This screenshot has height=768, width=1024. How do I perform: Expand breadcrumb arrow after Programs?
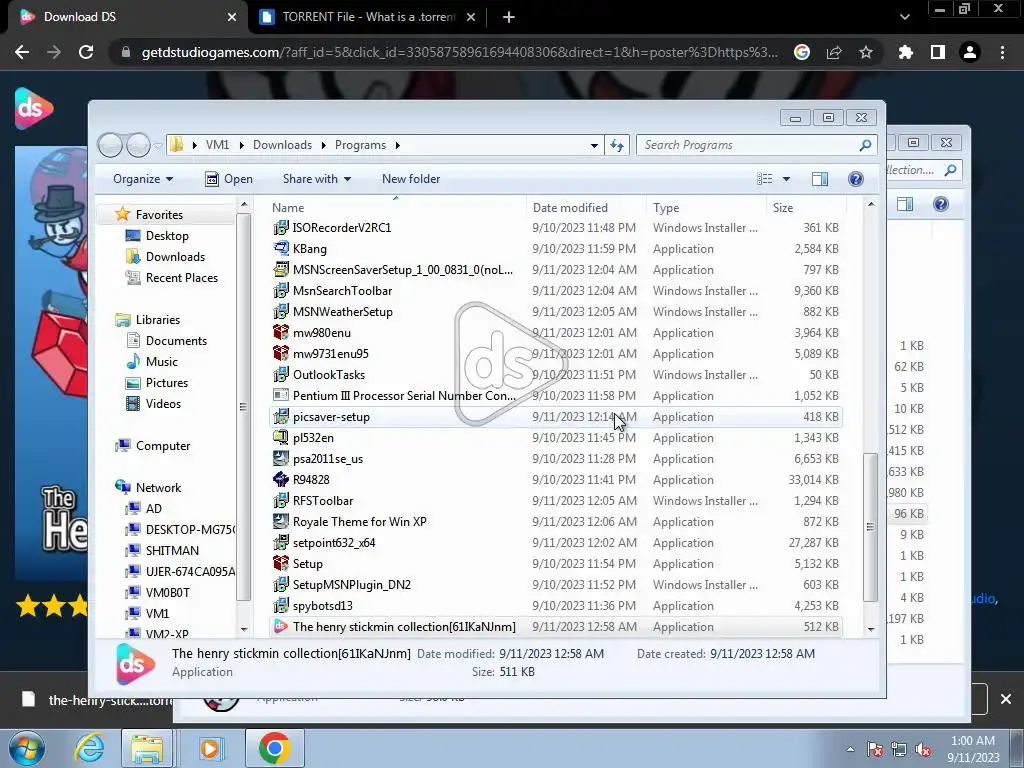(x=397, y=145)
